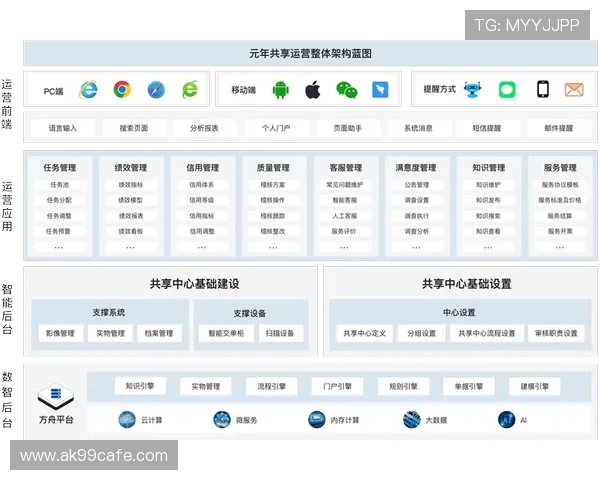
Task: Click 知识搜索 under 知识管理
Action: pyautogui.click(x=488, y=216)
